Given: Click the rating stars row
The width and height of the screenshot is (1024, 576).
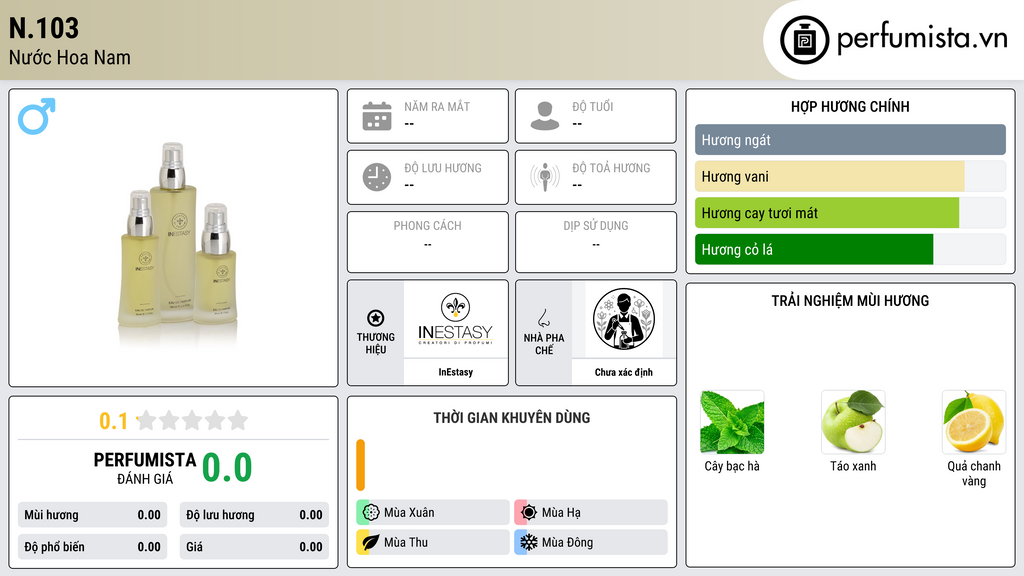Looking at the screenshot, I should pyautogui.click(x=192, y=420).
